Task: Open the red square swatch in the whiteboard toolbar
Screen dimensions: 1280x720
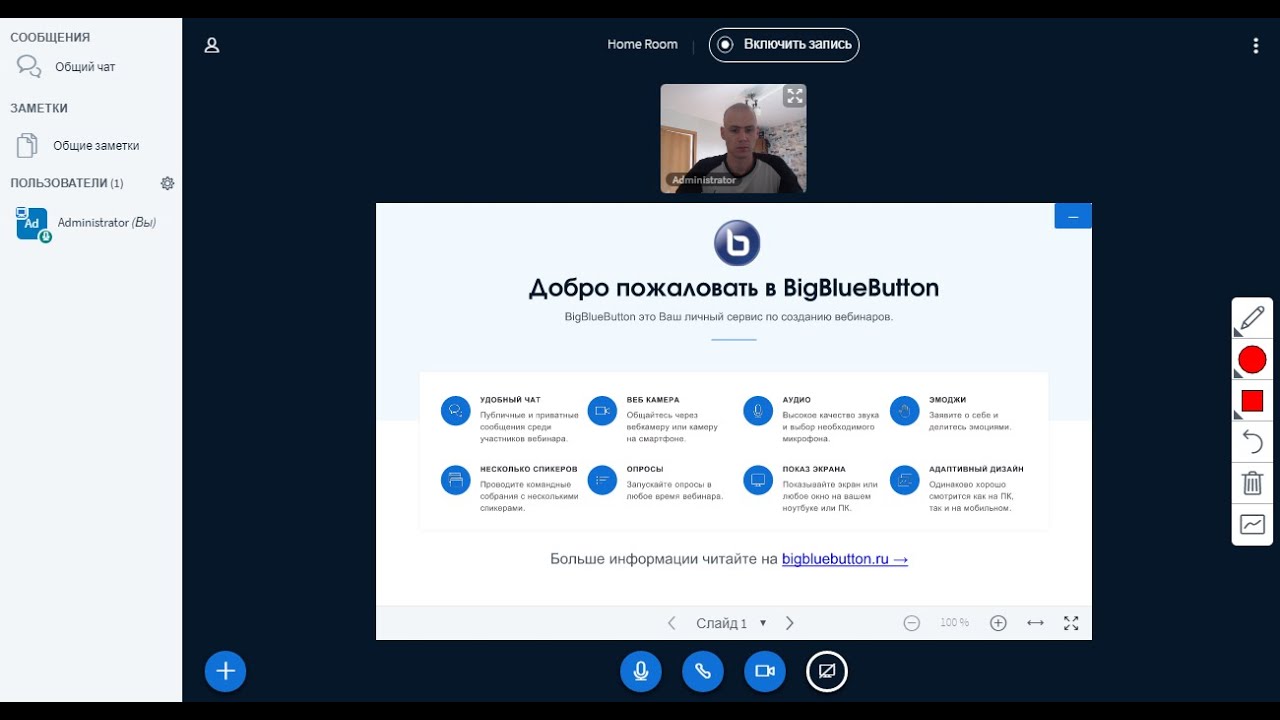Action: (1252, 401)
